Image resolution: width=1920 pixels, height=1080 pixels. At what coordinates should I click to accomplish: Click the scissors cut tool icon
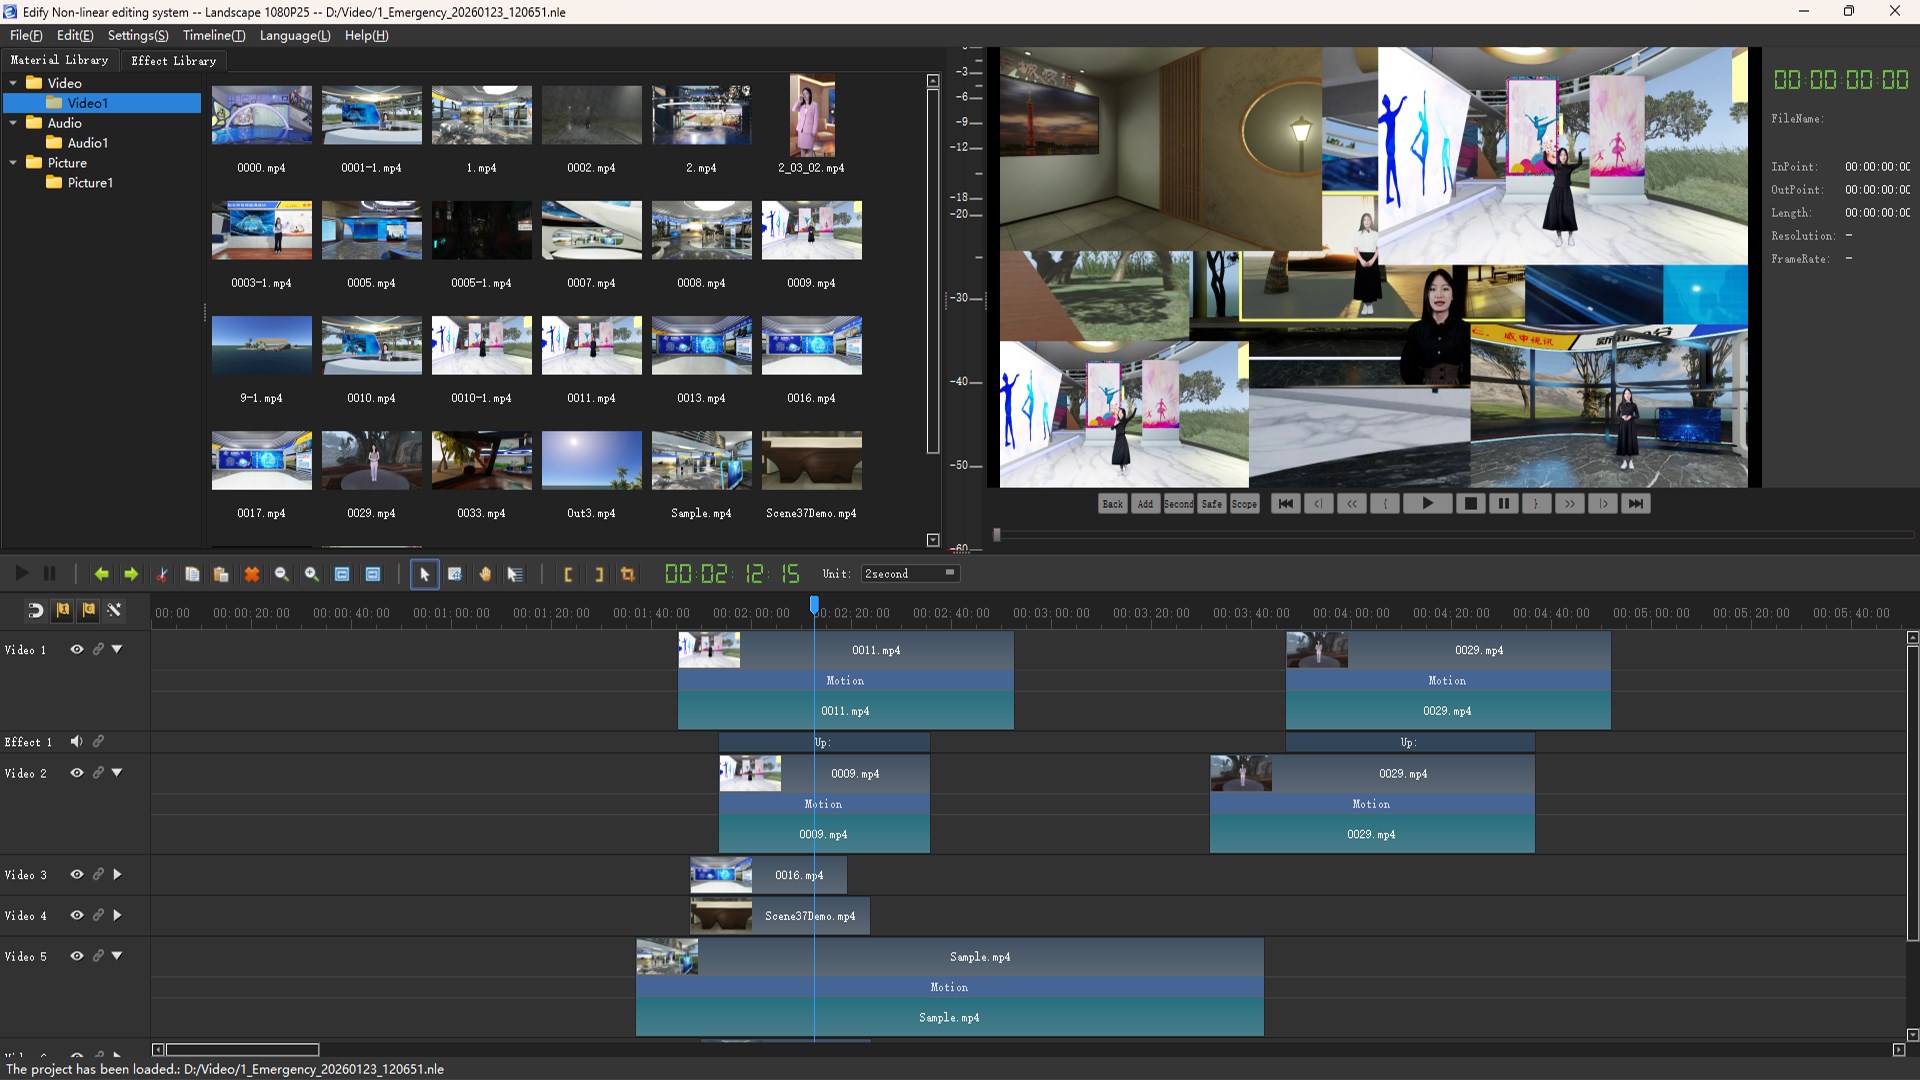click(x=162, y=574)
